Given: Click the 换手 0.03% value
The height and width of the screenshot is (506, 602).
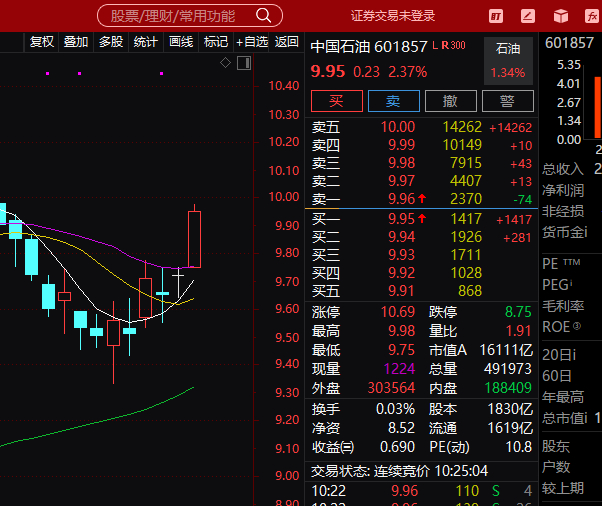Looking at the screenshot, I should [395, 409].
